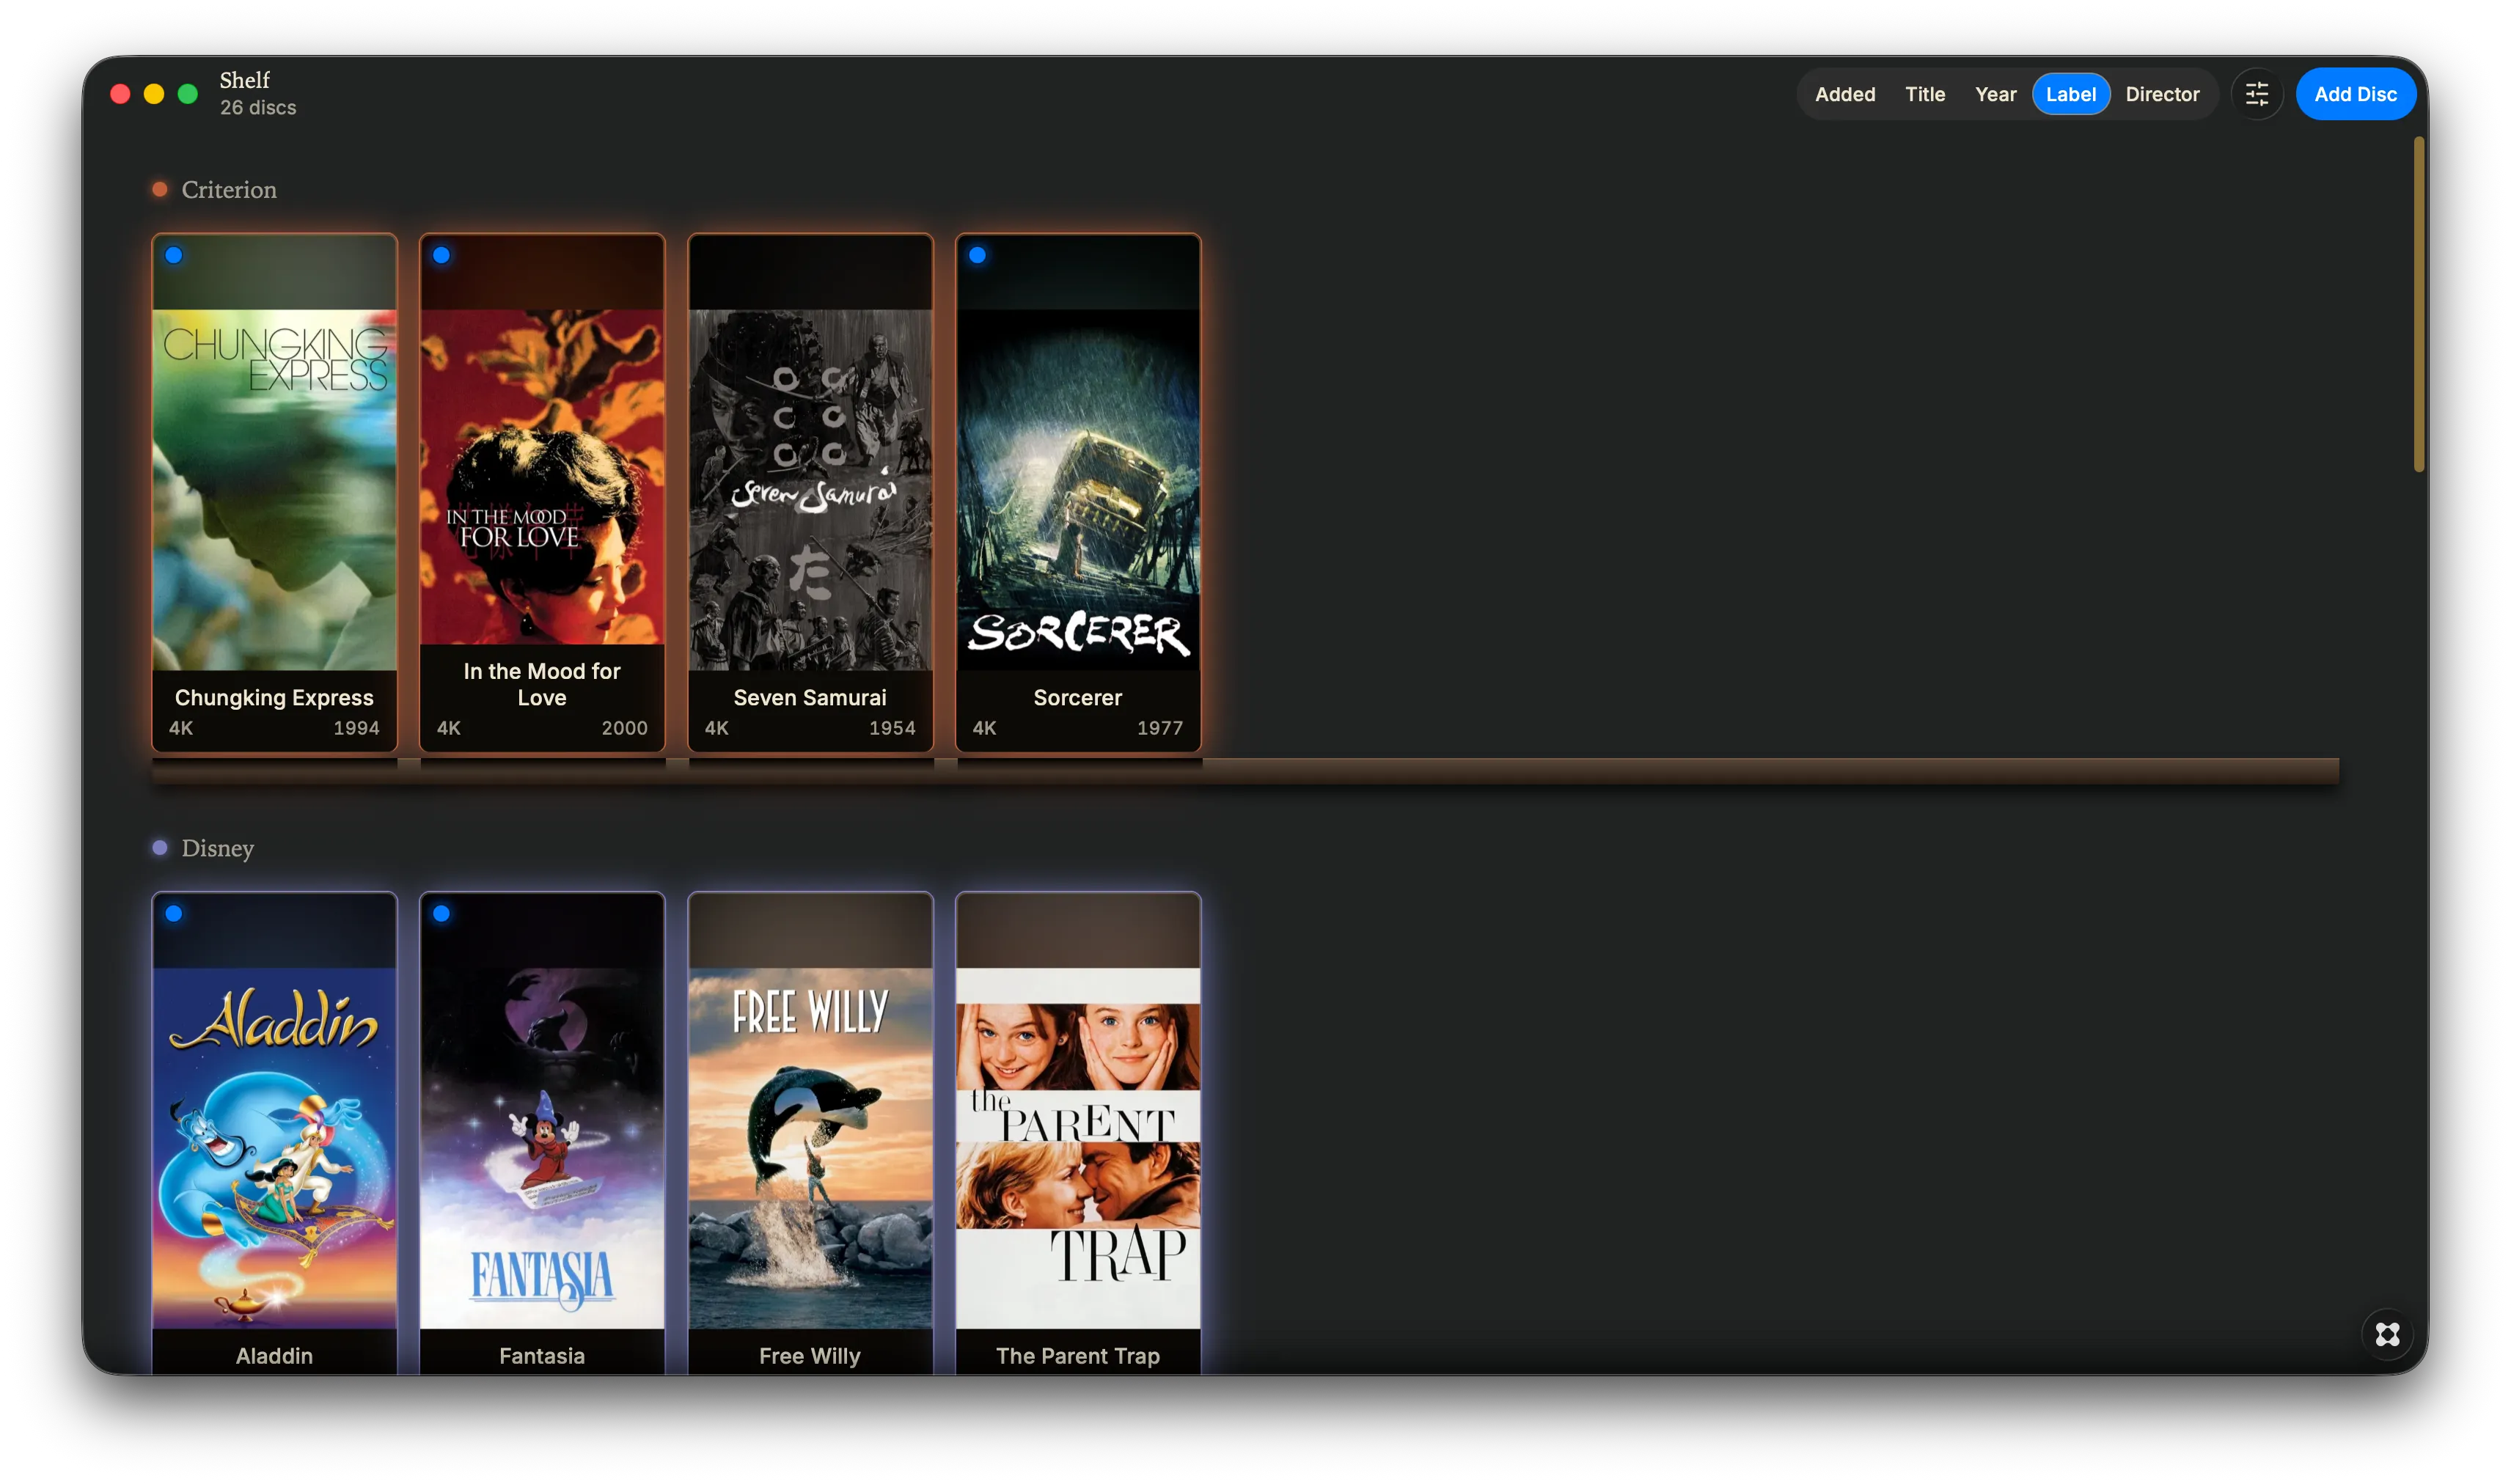This screenshot has height=1484, width=2511.
Task: Click the blue dot on Sorcerer
Action: coord(977,255)
